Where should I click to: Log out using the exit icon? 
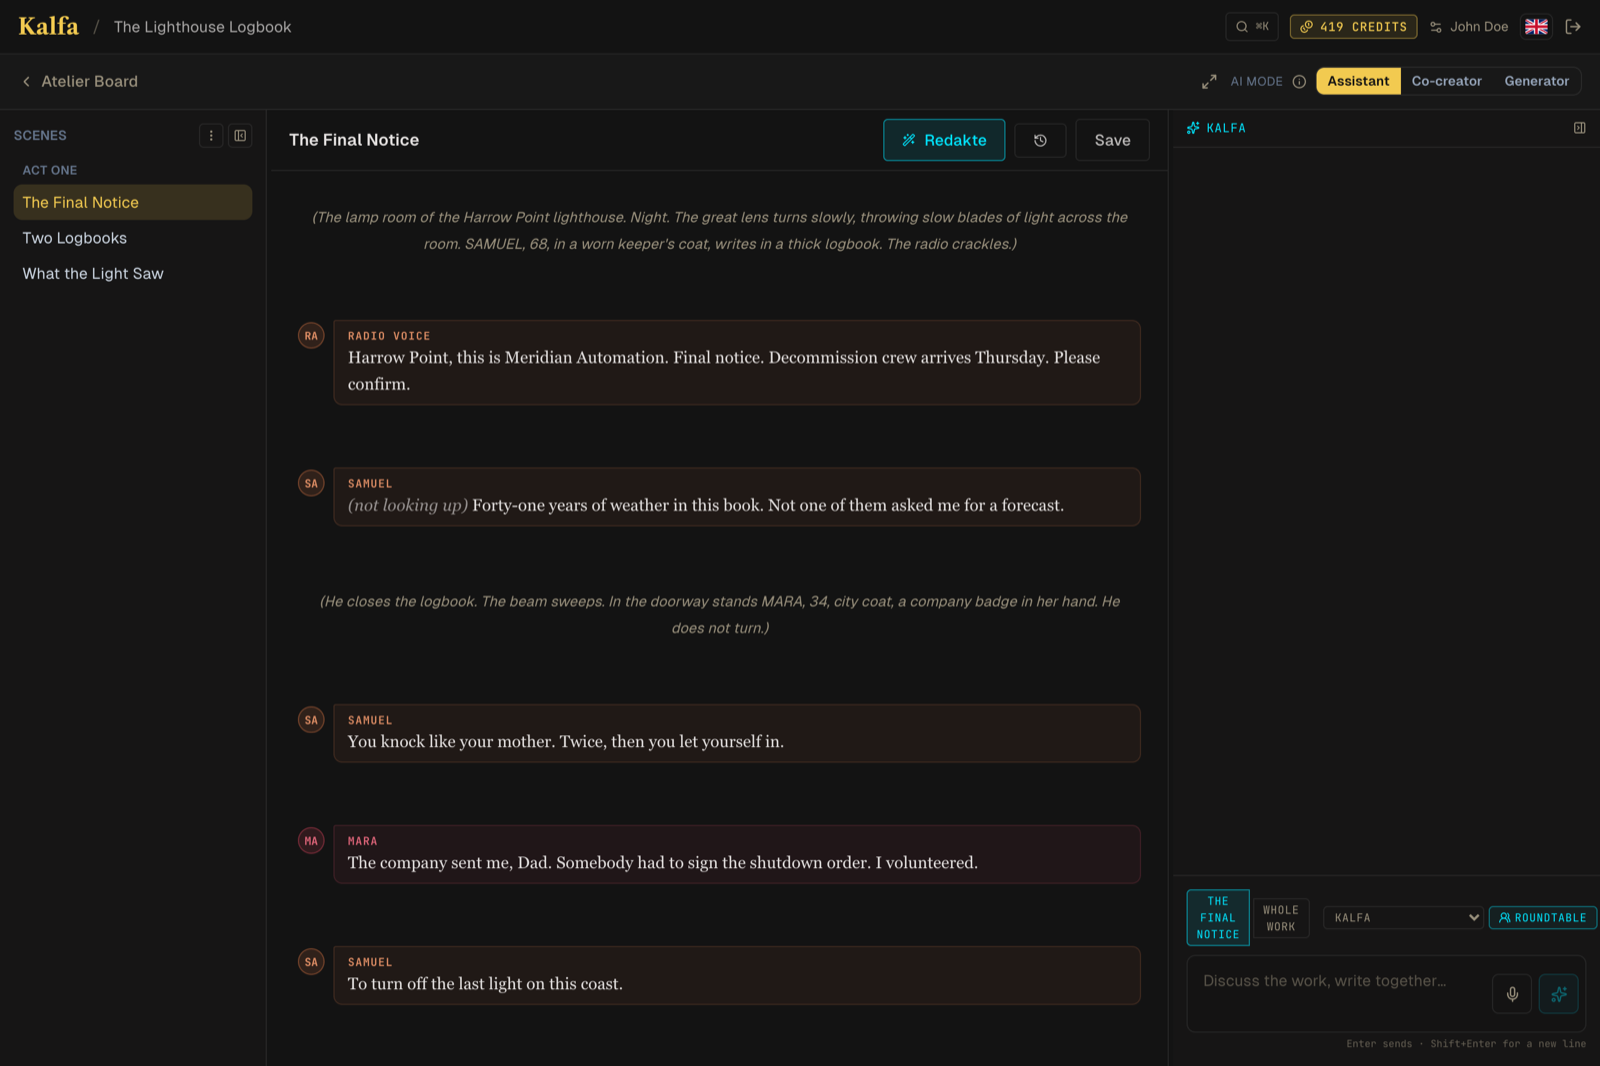tap(1573, 27)
